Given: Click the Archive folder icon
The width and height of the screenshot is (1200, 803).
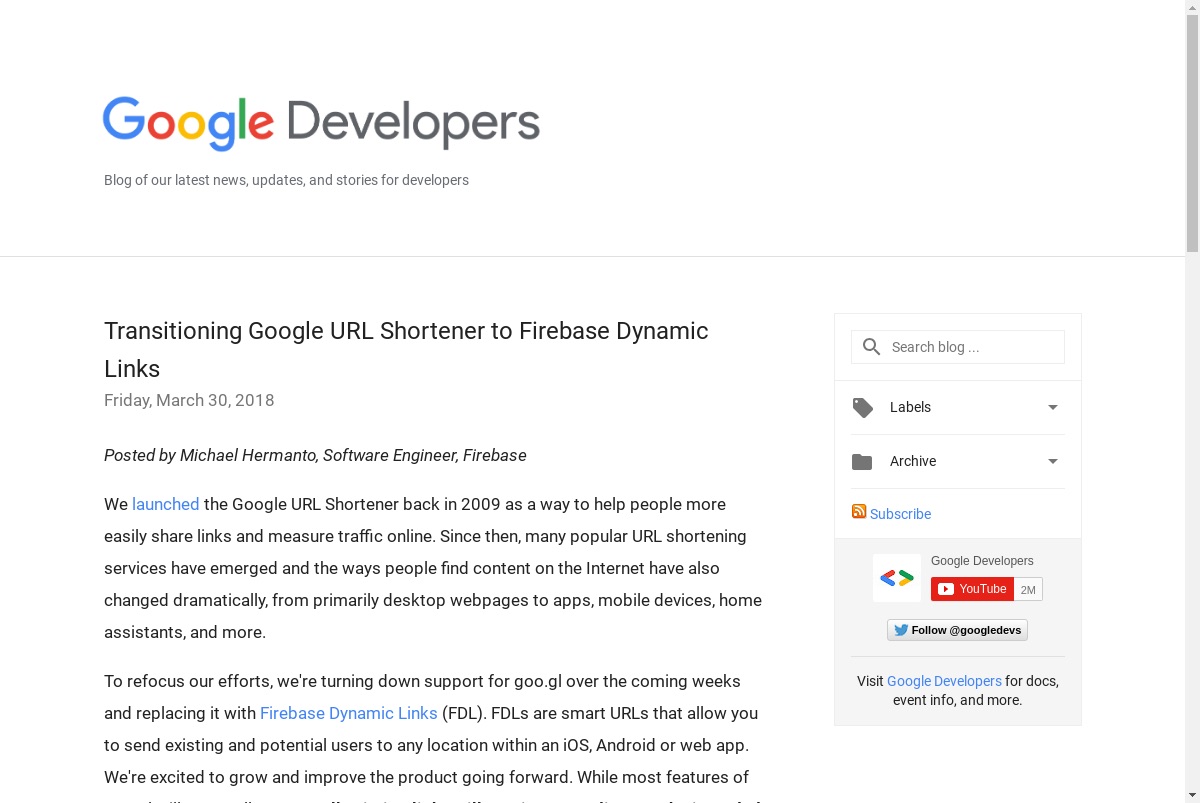Looking at the screenshot, I should [862, 461].
